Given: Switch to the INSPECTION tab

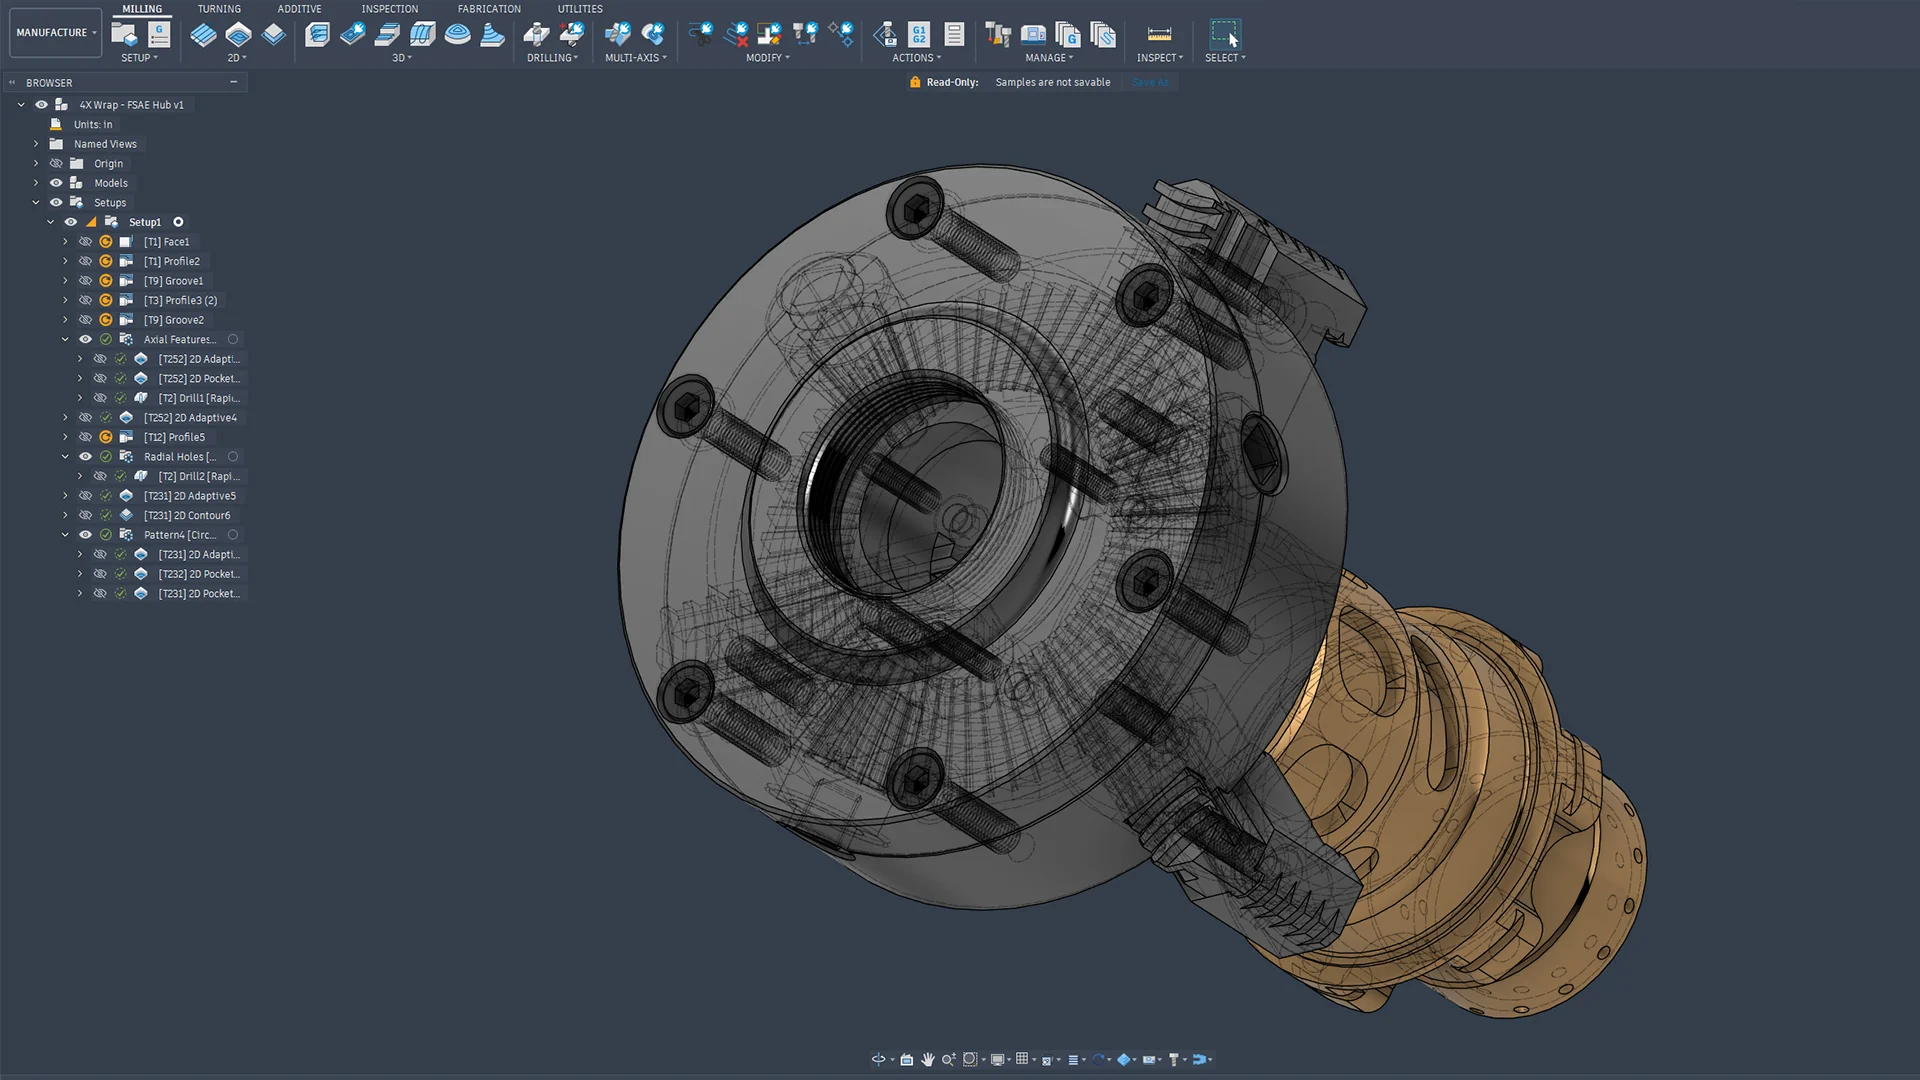Looking at the screenshot, I should coord(389,9).
